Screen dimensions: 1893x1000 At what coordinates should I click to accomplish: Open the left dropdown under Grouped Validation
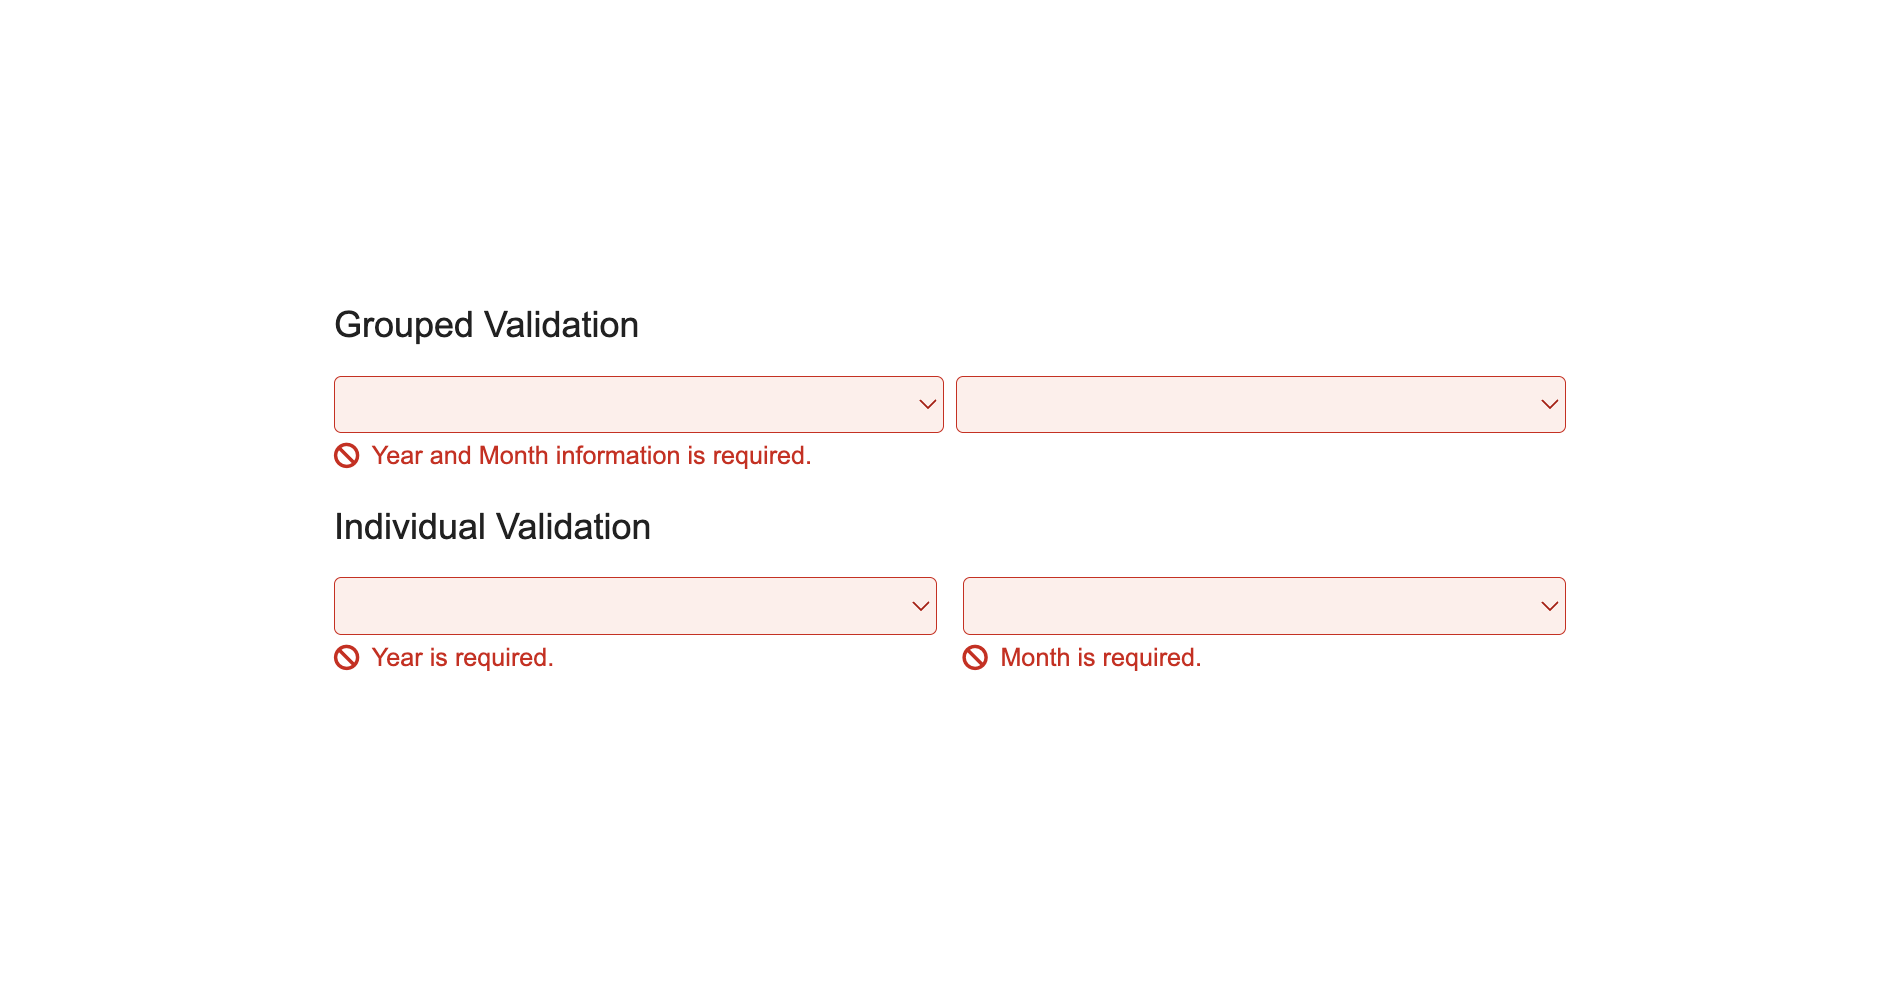coord(638,405)
